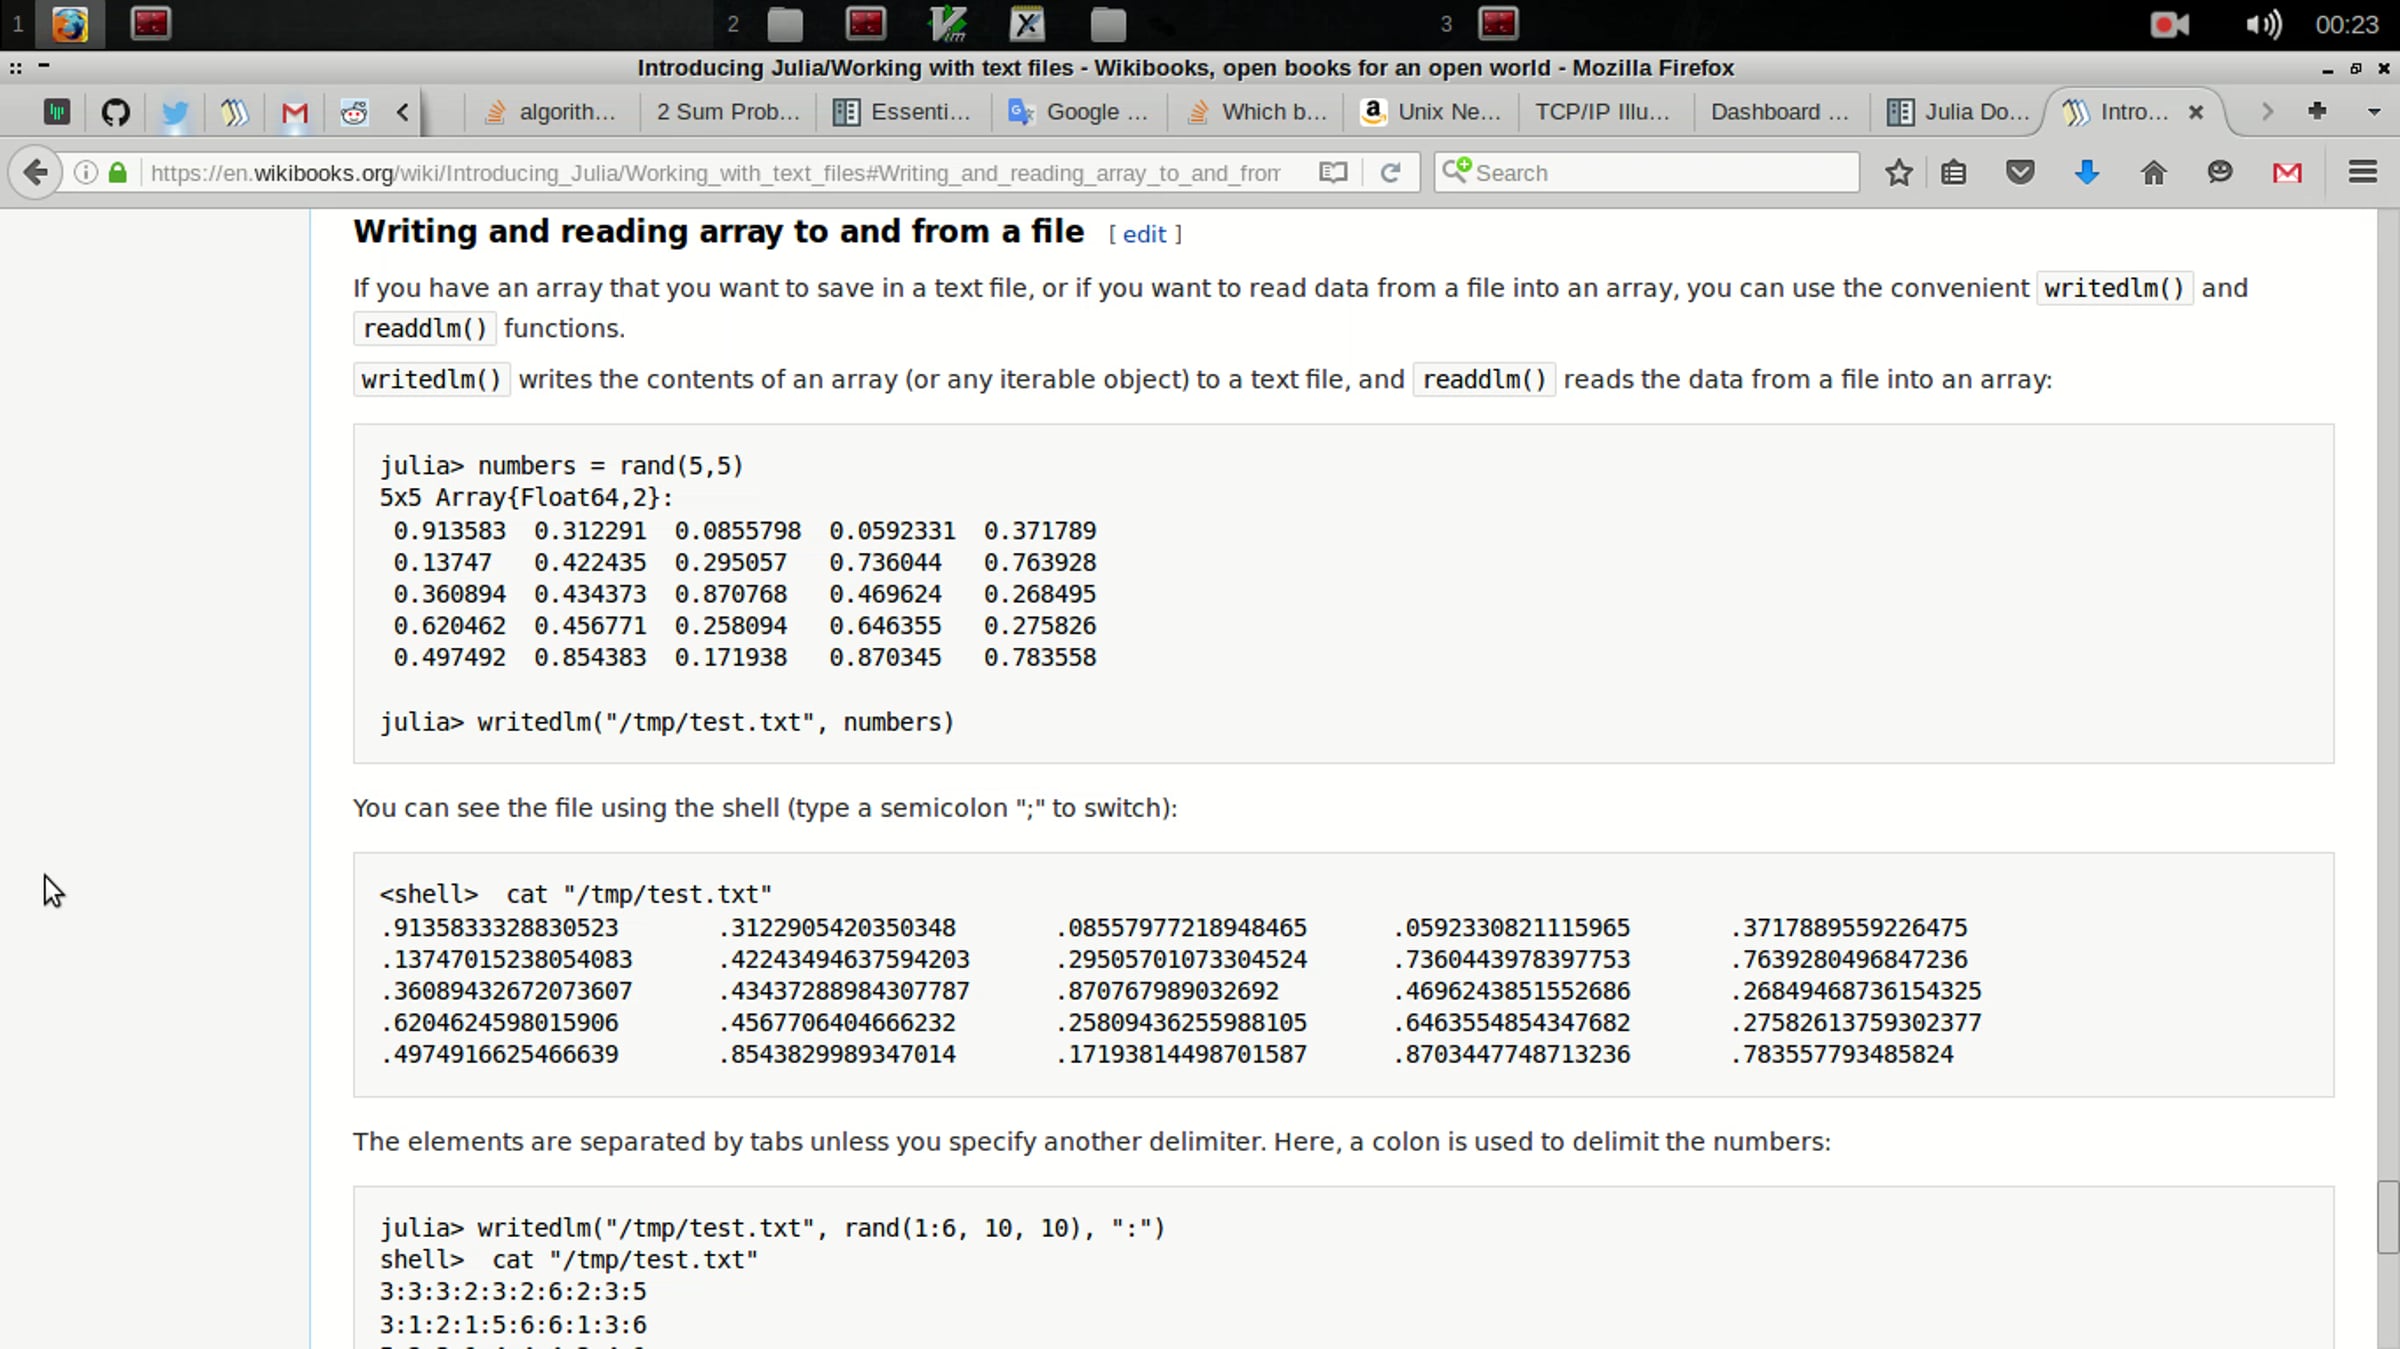Click the GitHub pinned tab icon
The width and height of the screenshot is (2400, 1349).
116,112
